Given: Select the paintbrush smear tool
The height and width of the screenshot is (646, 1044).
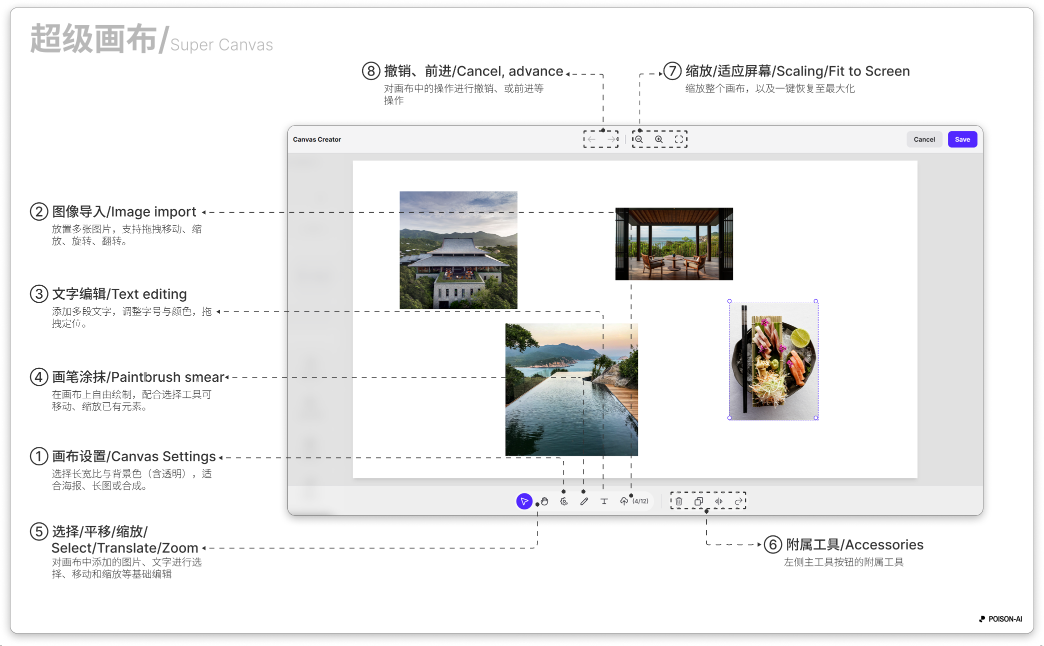Looking at the screenshot, I should [x=563, y=501].
